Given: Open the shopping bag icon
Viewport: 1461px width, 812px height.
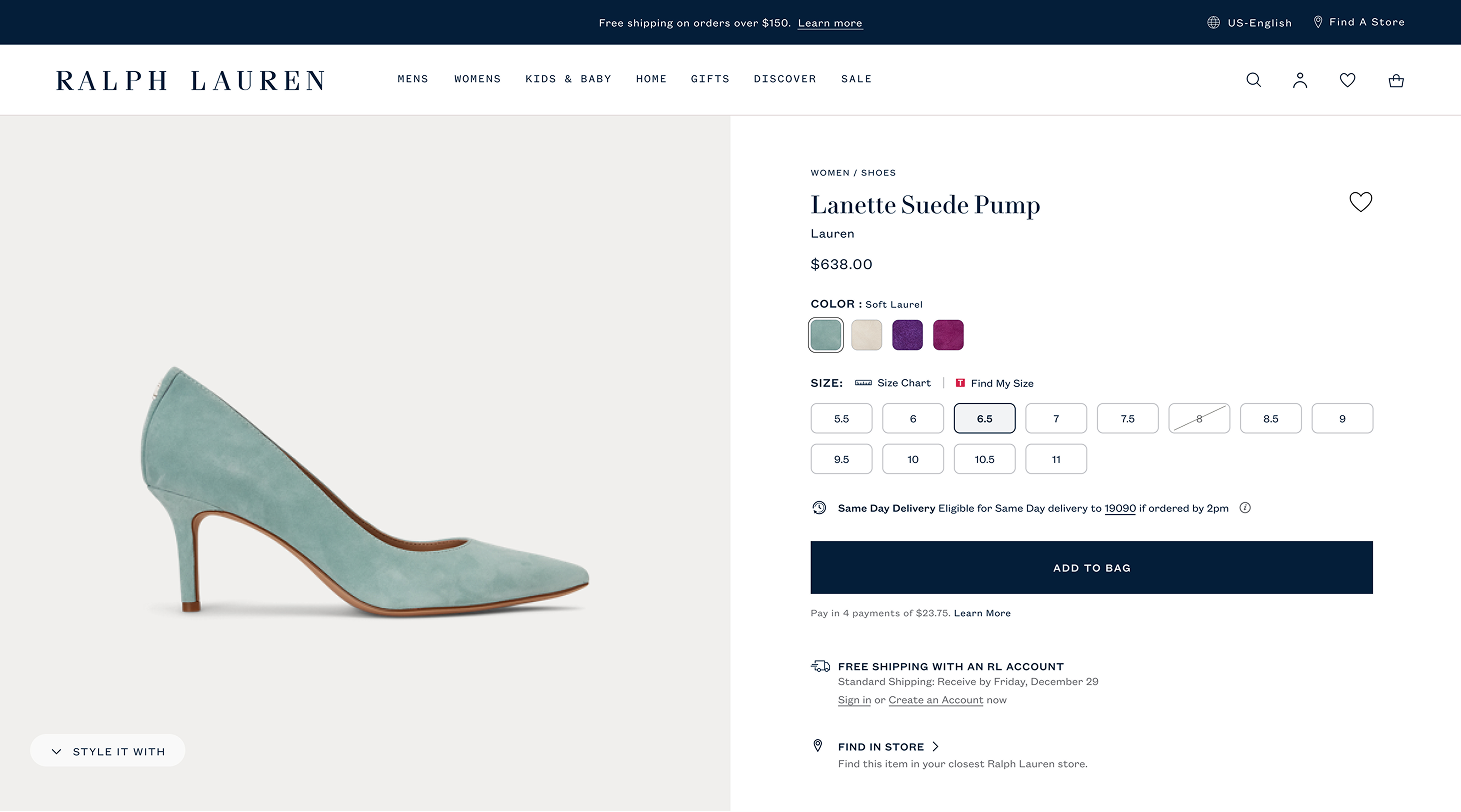Looking at the screenshot, I should [x=1396, y=80].
